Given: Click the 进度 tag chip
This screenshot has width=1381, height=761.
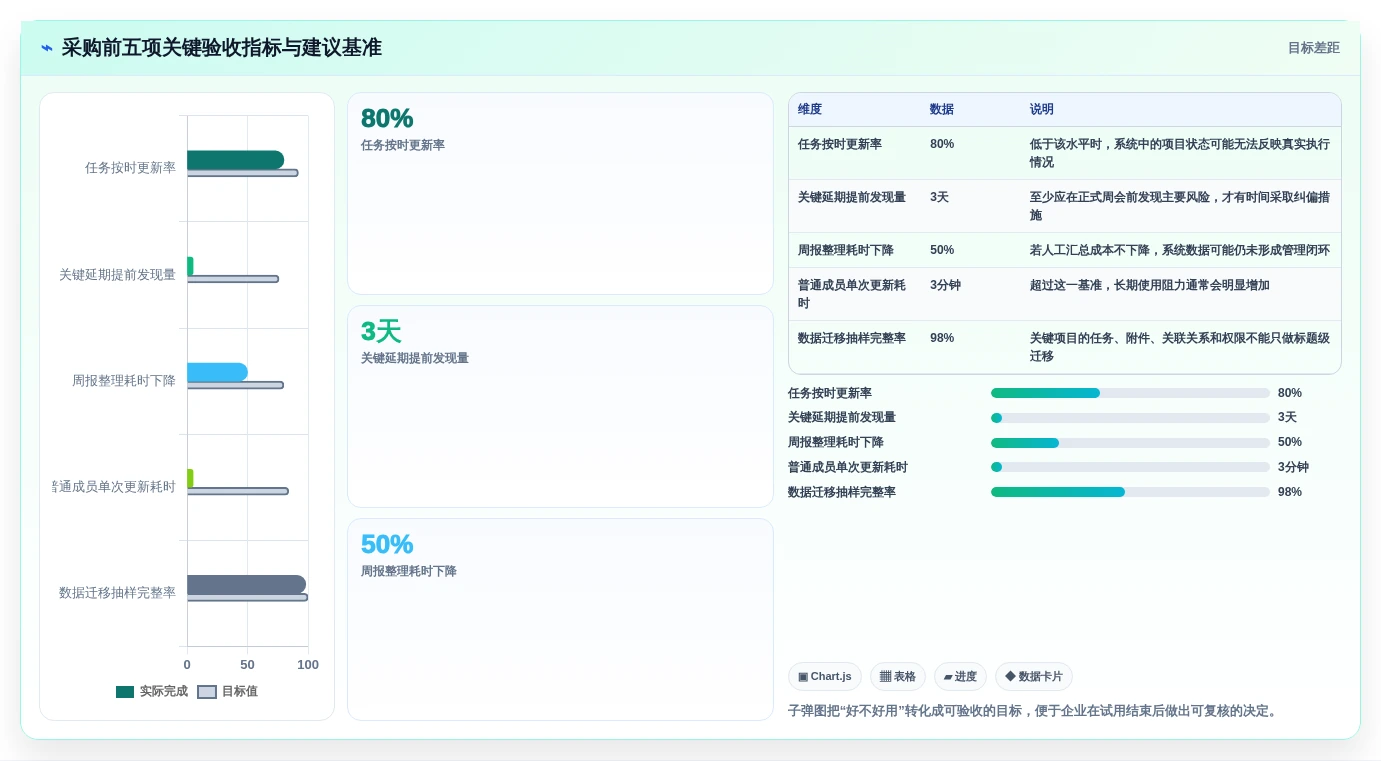Looking at the screenshot, I should coord(960,677).
